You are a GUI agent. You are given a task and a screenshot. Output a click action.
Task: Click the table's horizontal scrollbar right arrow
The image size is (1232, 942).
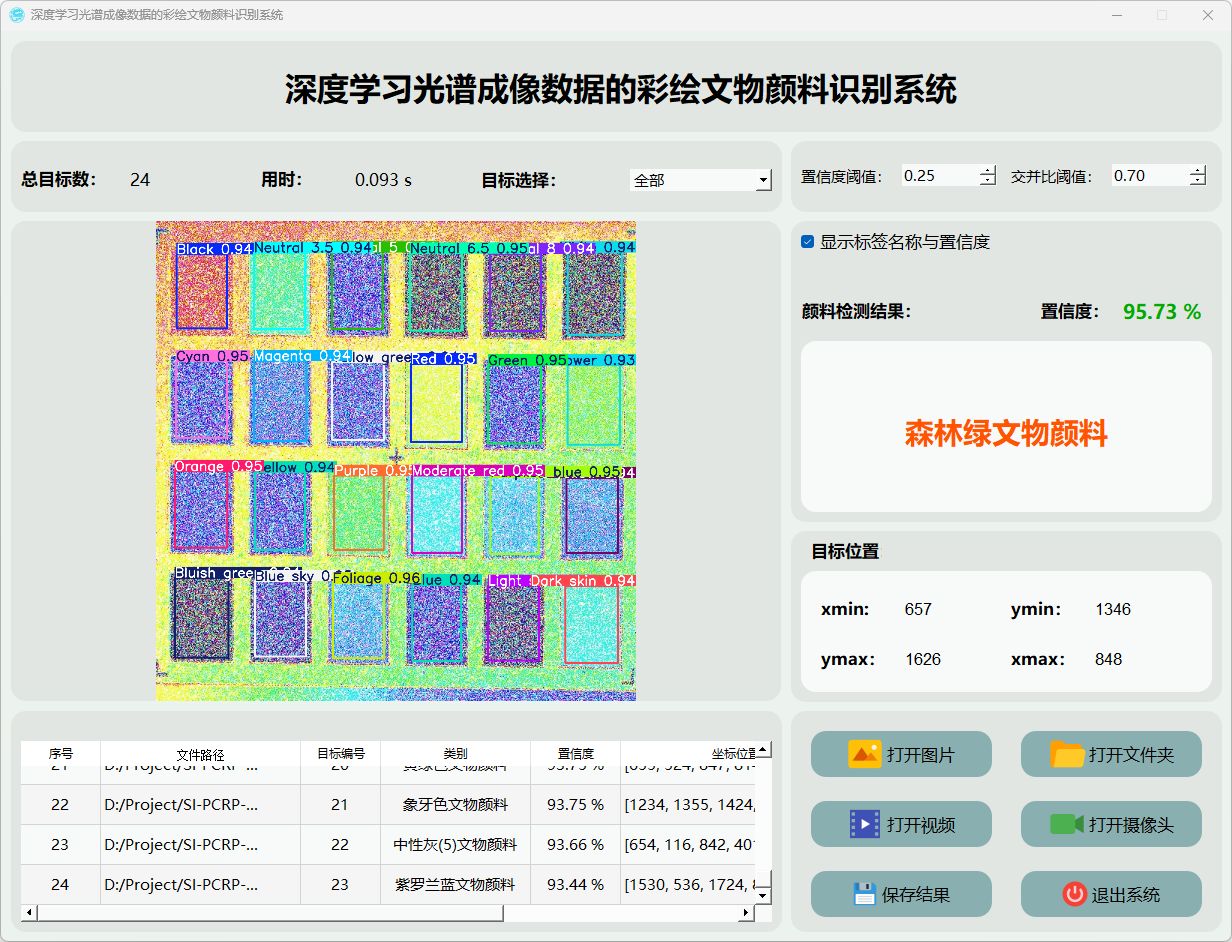point(745,912)
